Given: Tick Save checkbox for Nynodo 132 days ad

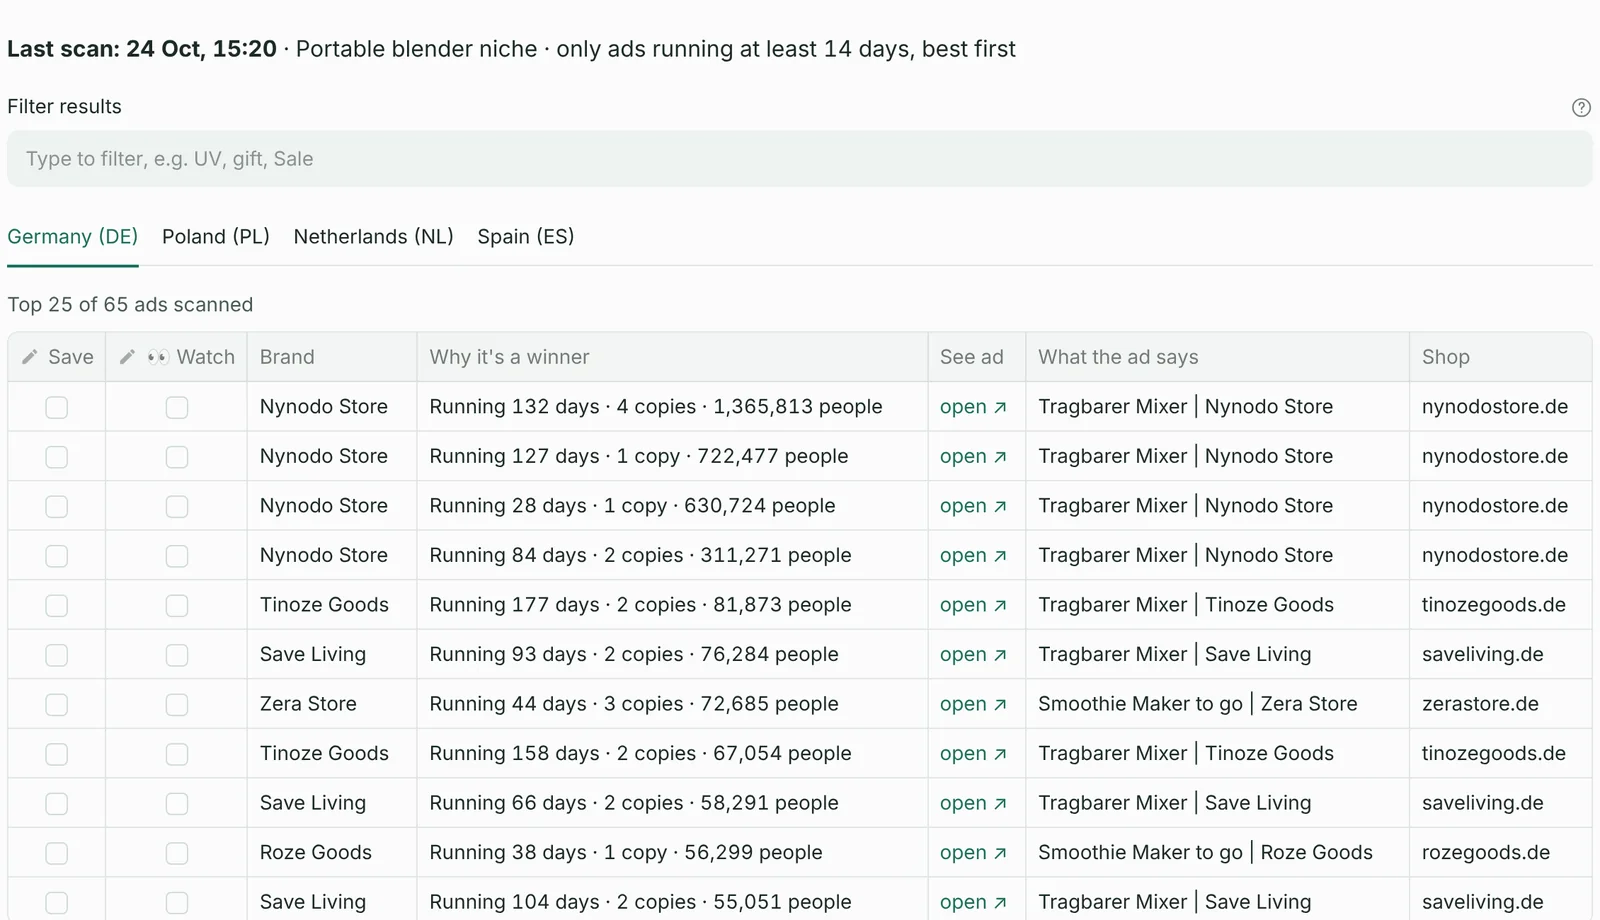Looking at the screenshot, I should [57, 407].
